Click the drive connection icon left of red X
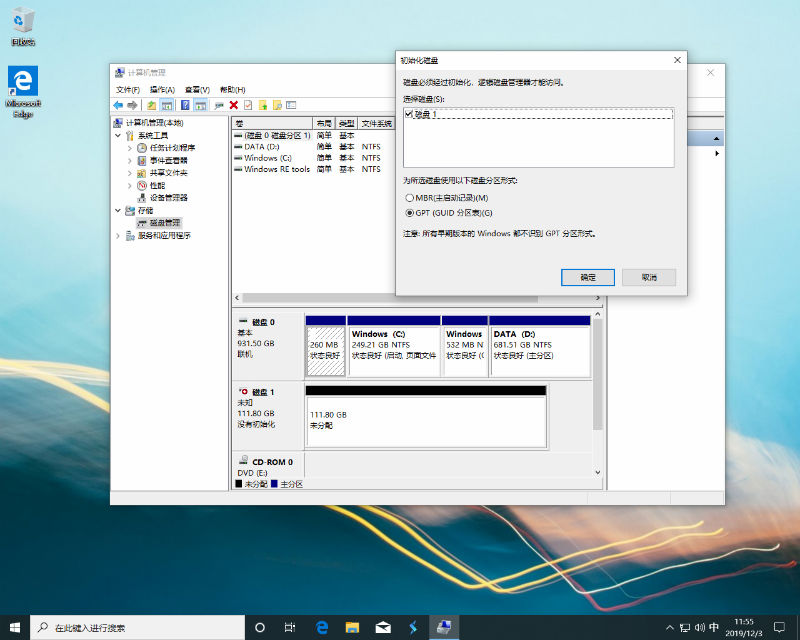The height and width of the screenshot is (640, 800). click(219, 105)
